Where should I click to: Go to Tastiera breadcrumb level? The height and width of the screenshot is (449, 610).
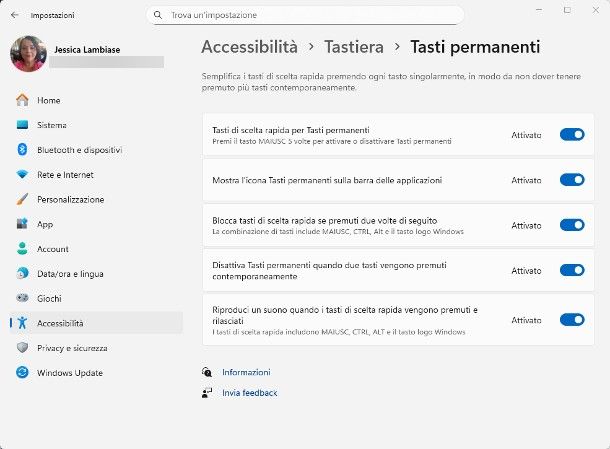coord(354,47)
